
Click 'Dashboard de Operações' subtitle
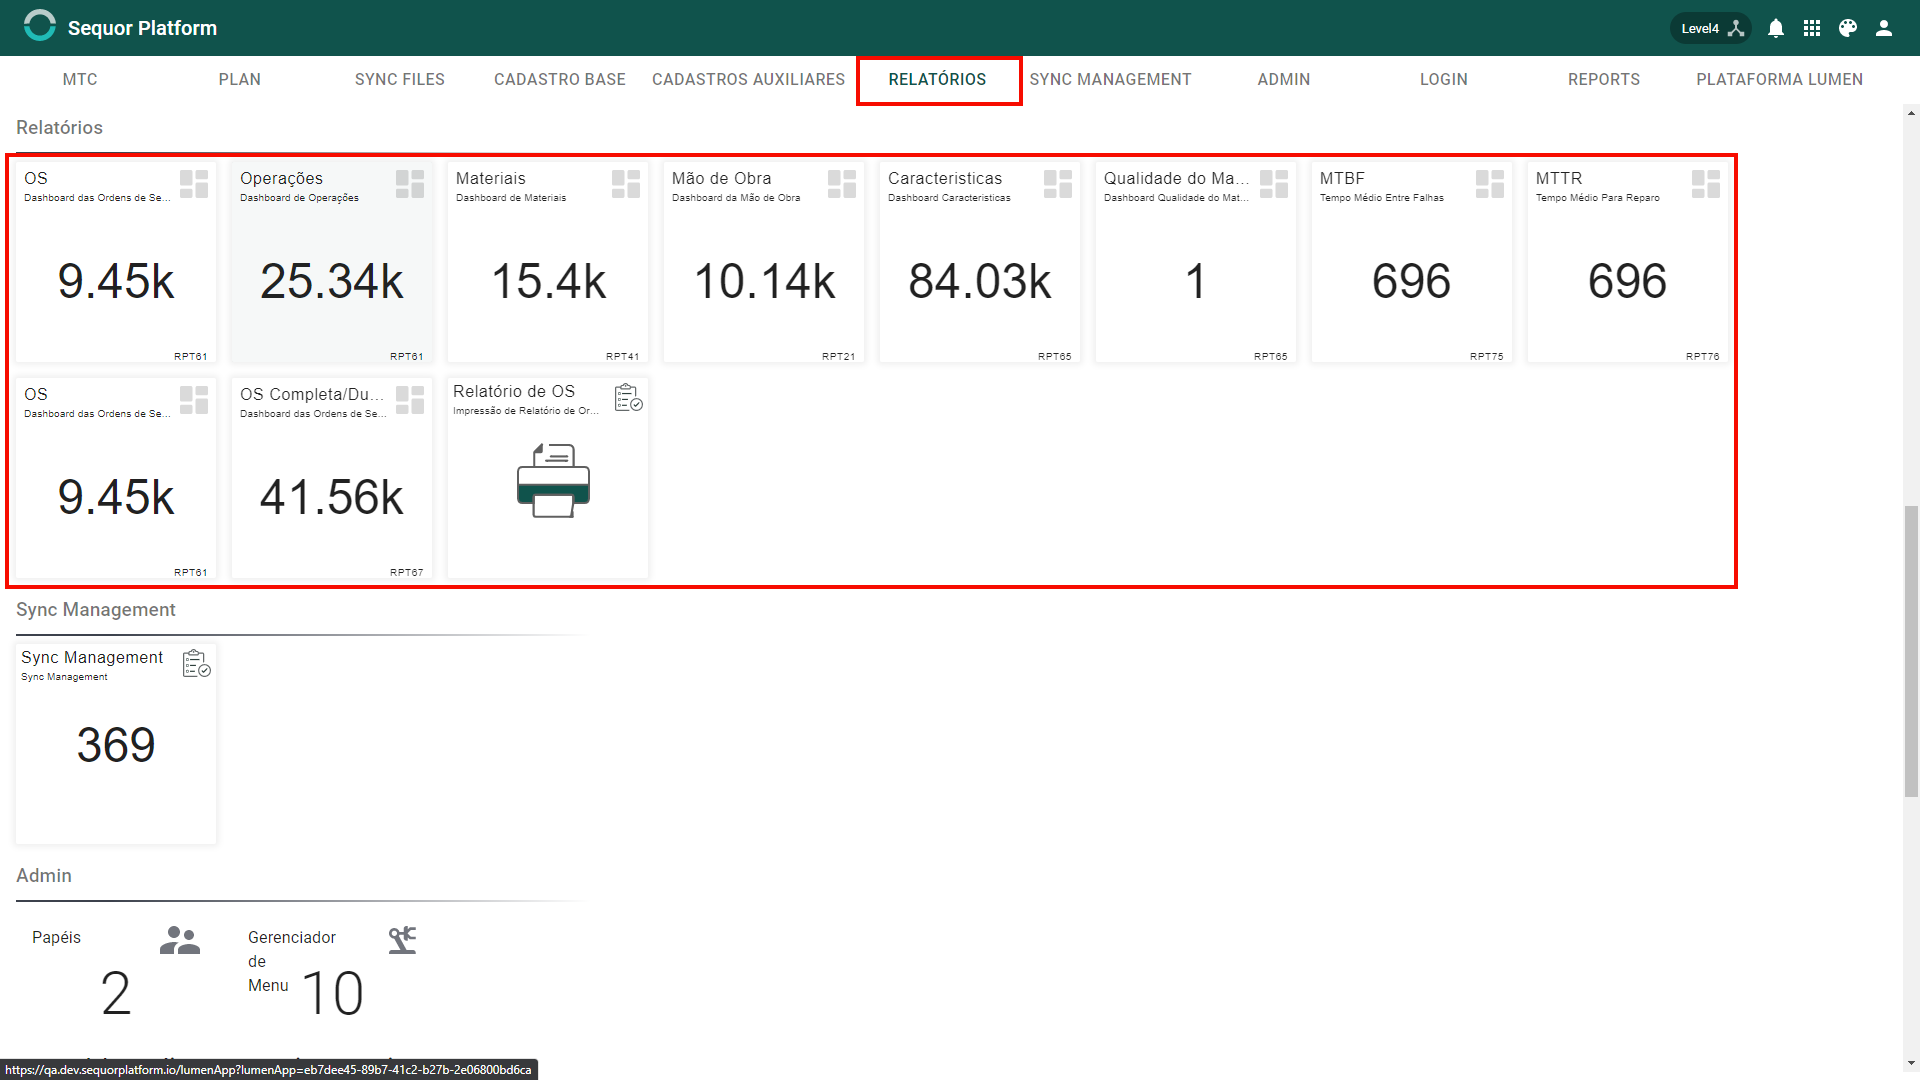299,198
